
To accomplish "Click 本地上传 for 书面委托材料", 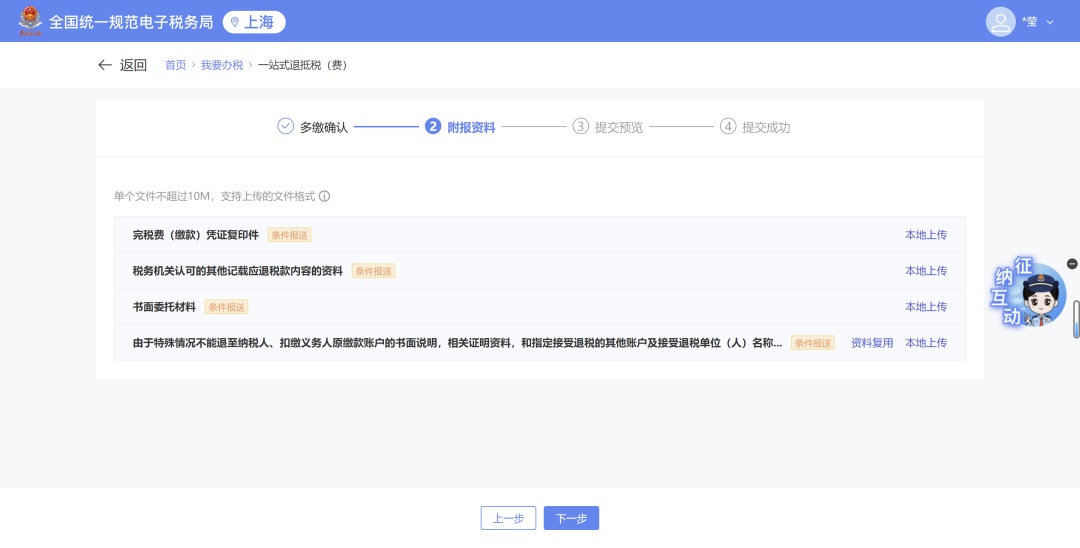I will [x=926, y=307].
